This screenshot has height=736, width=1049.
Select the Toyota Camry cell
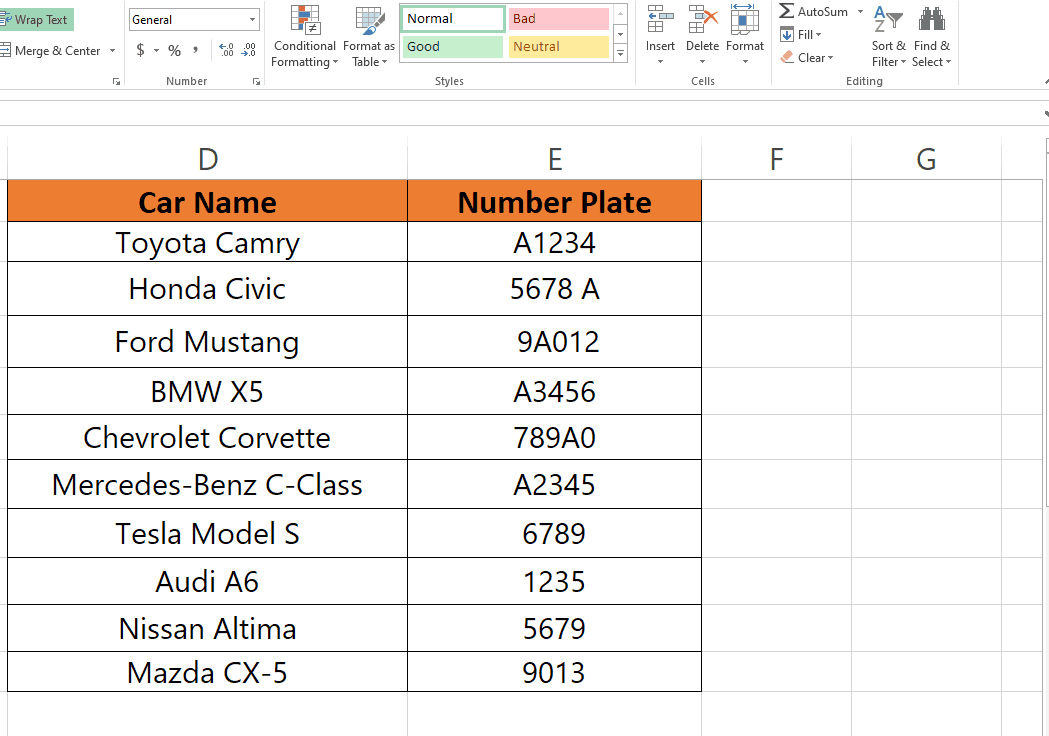207,242
